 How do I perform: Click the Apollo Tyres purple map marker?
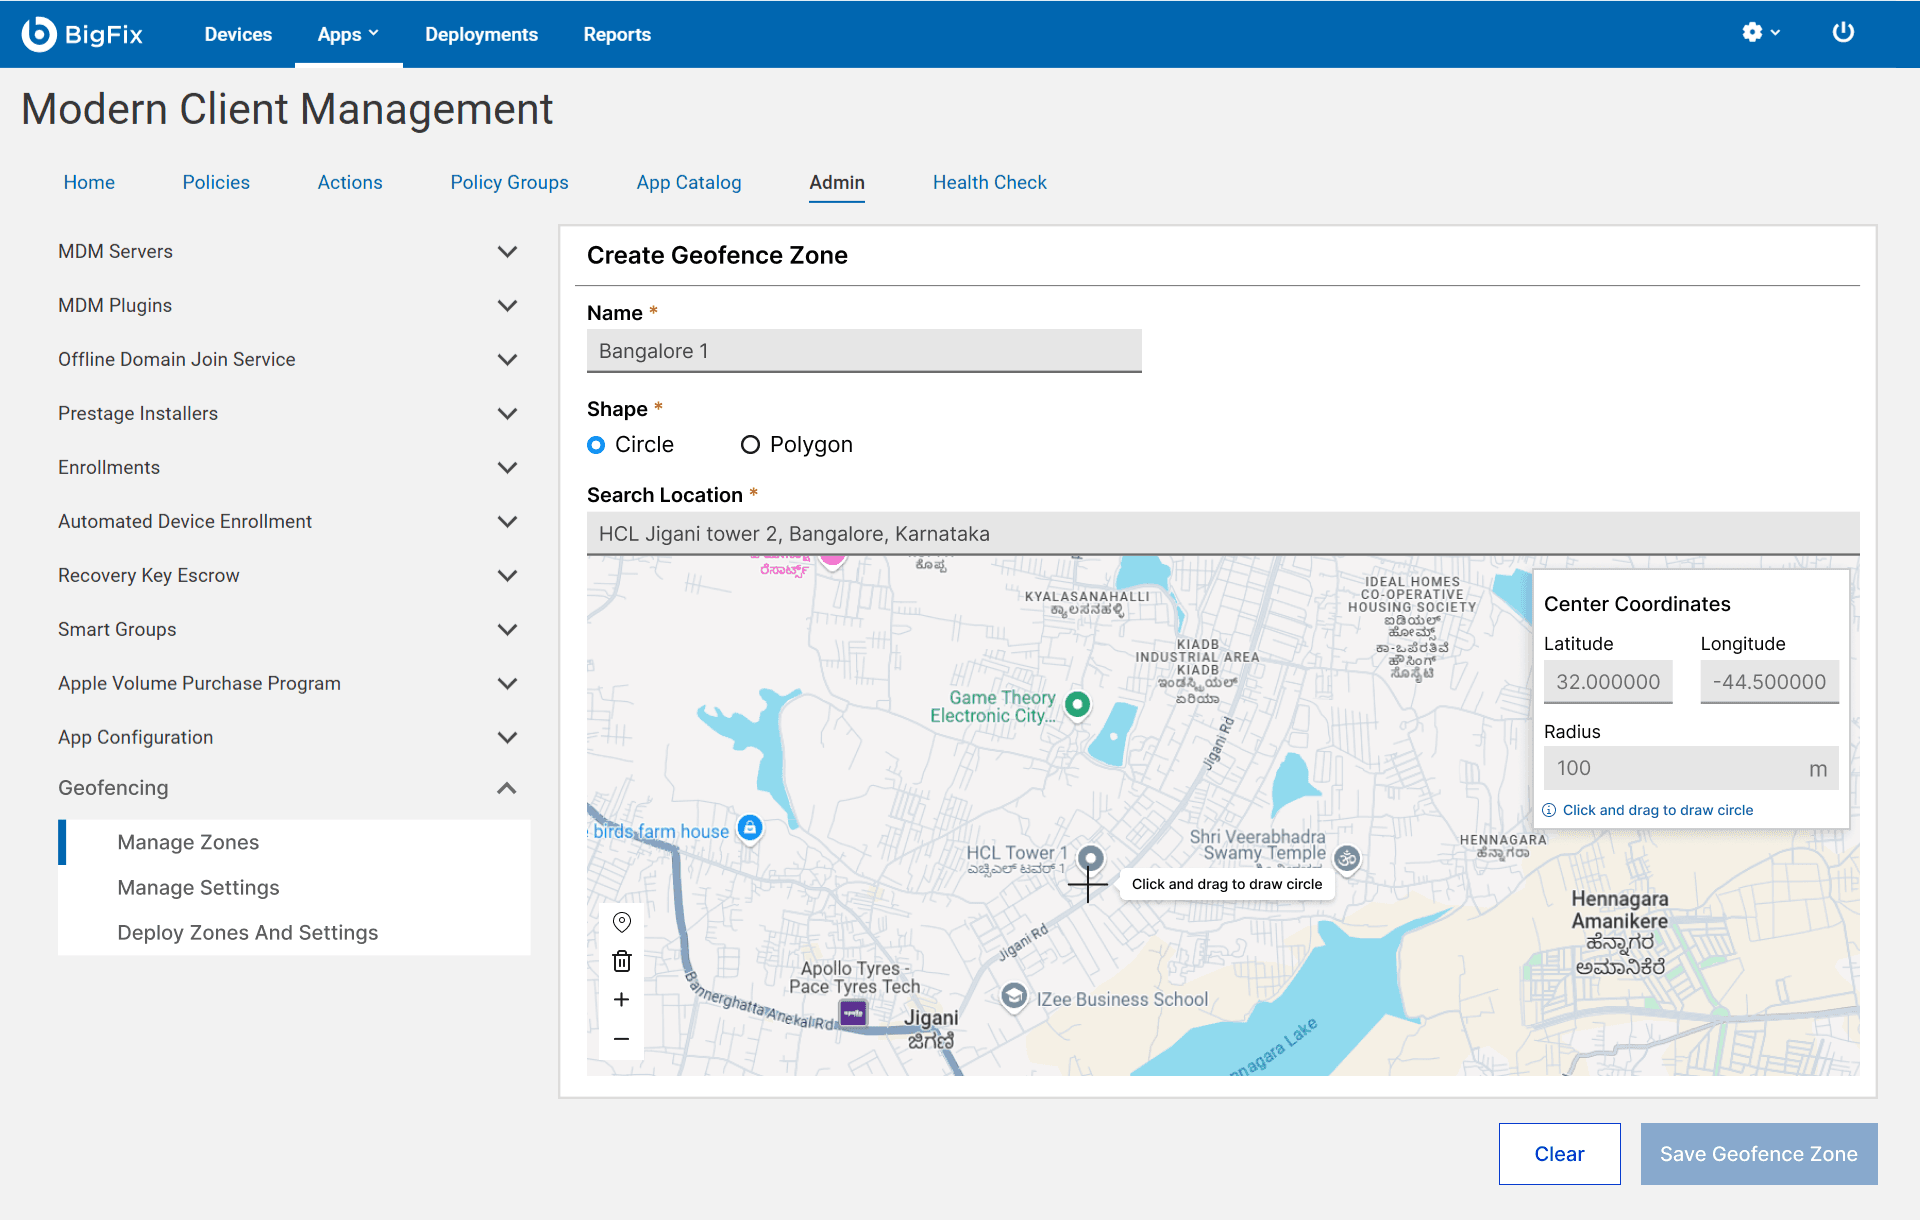pyautogui.click(x=853, y=1013)
